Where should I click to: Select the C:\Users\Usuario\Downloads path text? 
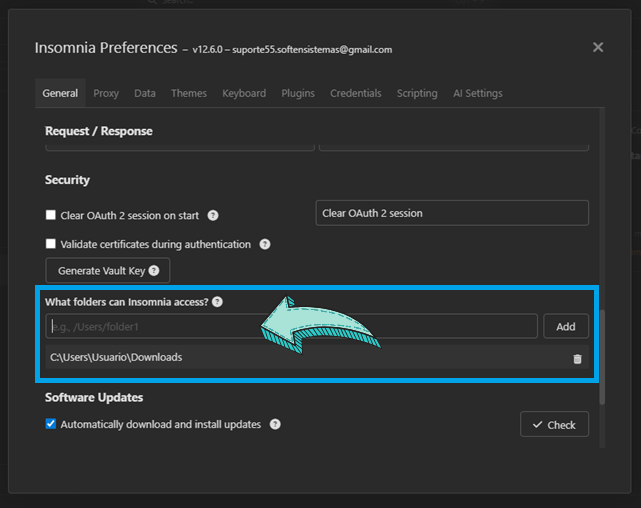(116, 357)
